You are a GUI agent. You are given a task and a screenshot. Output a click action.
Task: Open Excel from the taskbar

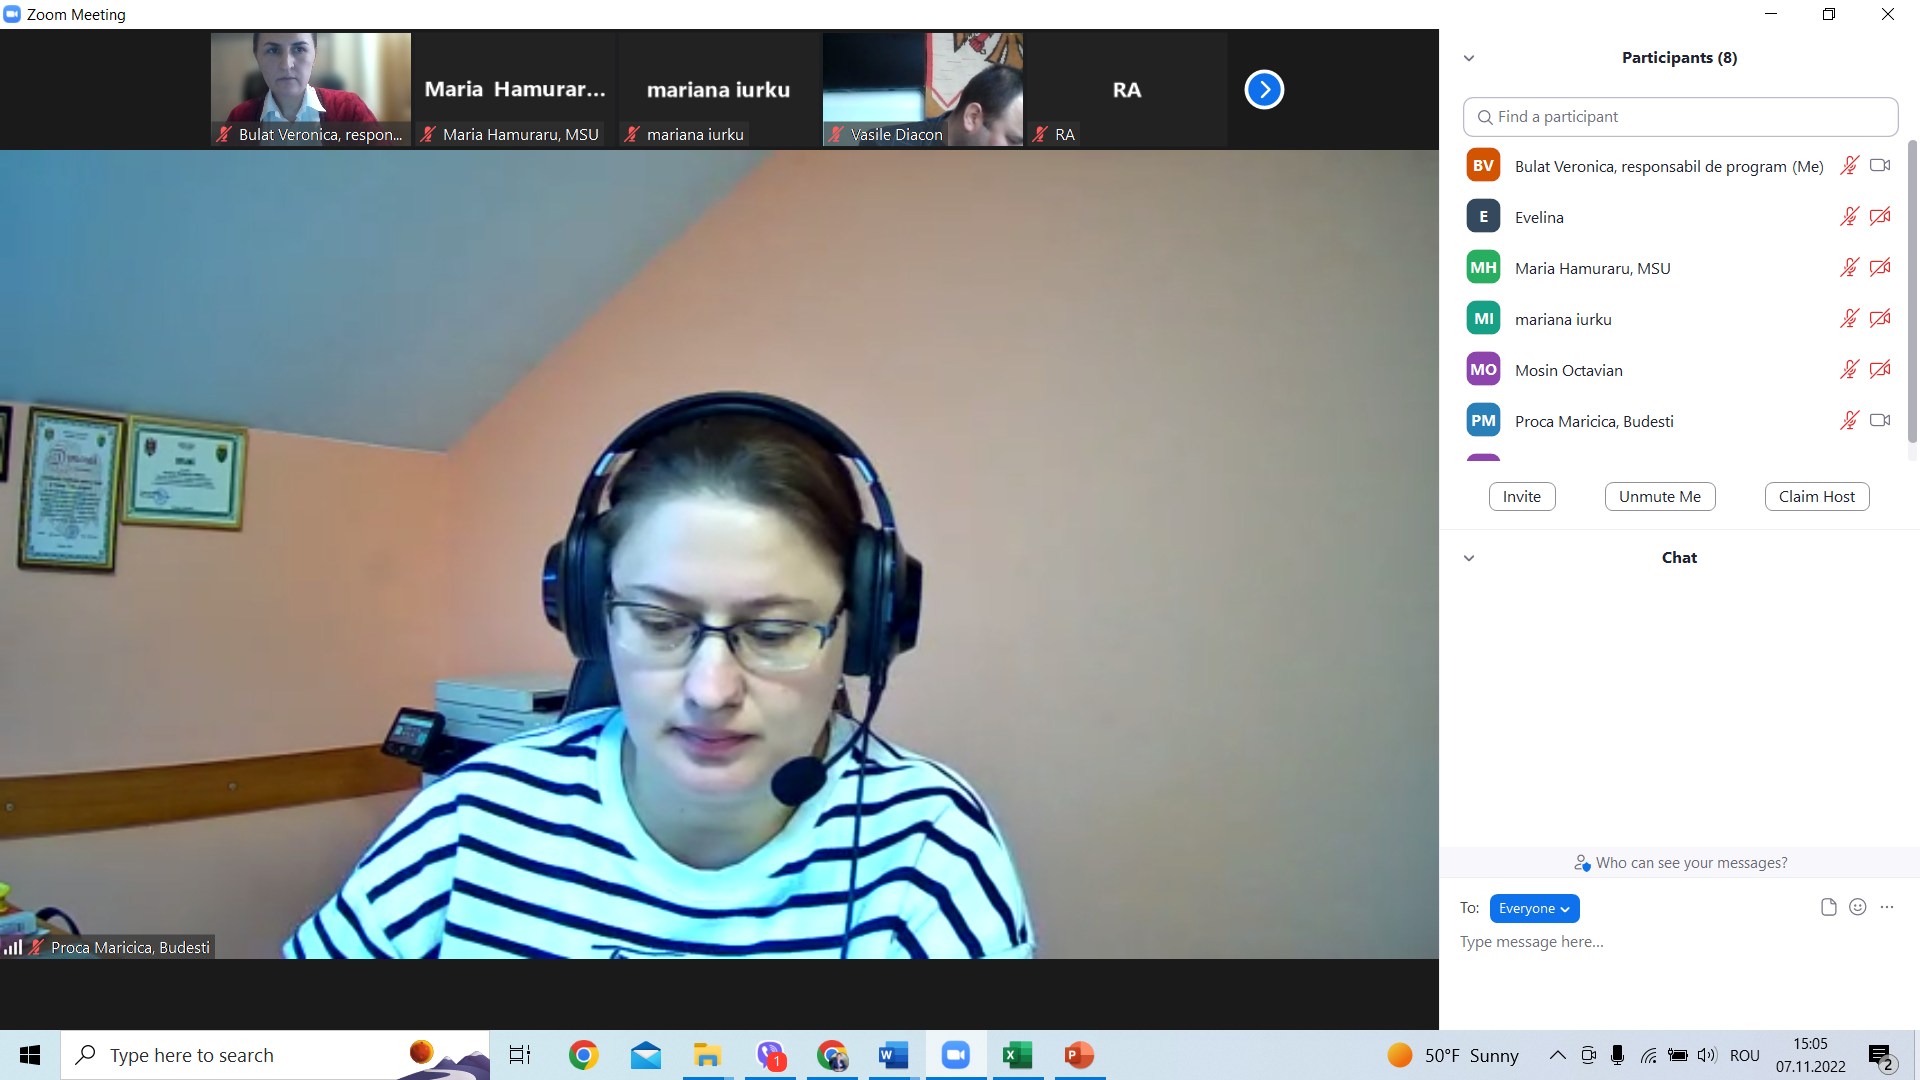click(x=1017, y=1055)
